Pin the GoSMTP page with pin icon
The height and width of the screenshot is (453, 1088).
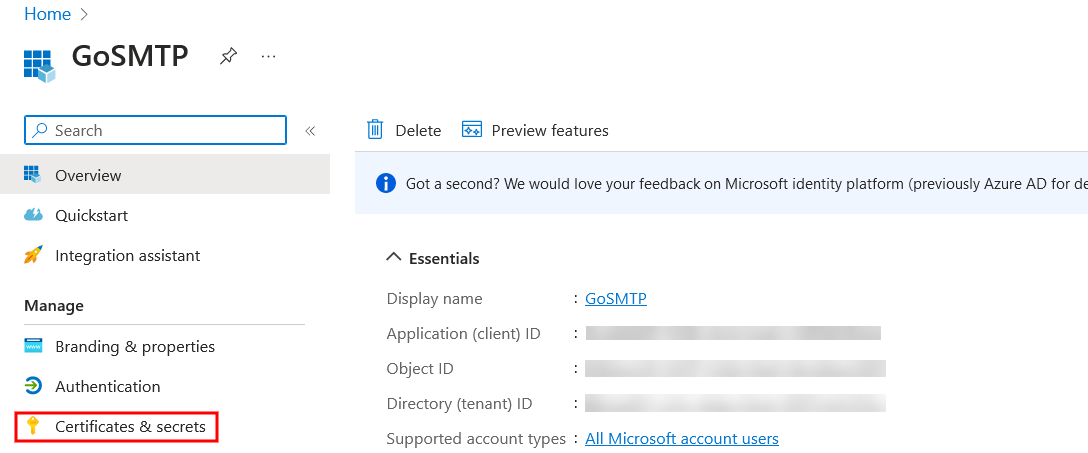coord(228,56)
